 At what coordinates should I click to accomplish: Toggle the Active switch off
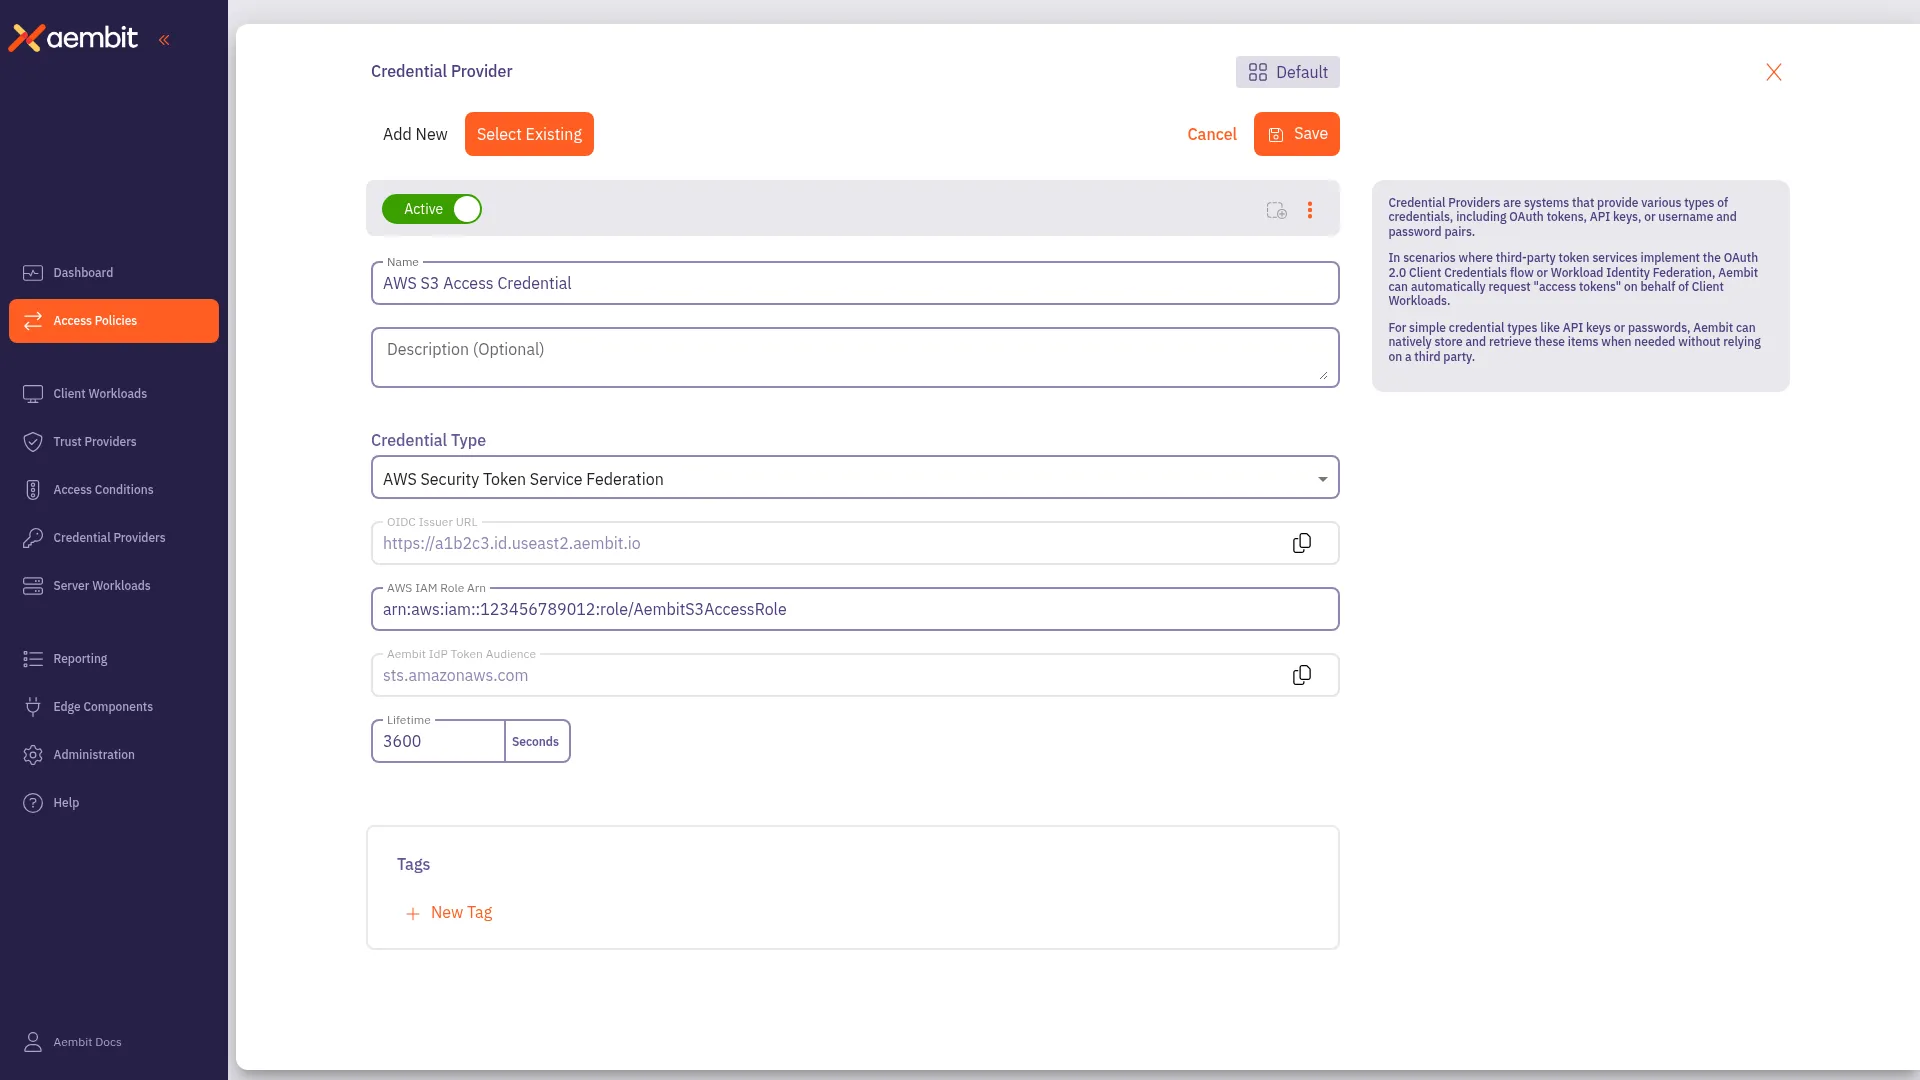(x=432, y=209)
